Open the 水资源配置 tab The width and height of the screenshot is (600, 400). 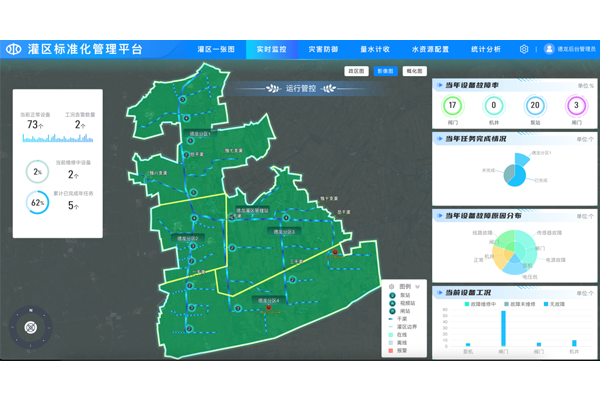430,49
